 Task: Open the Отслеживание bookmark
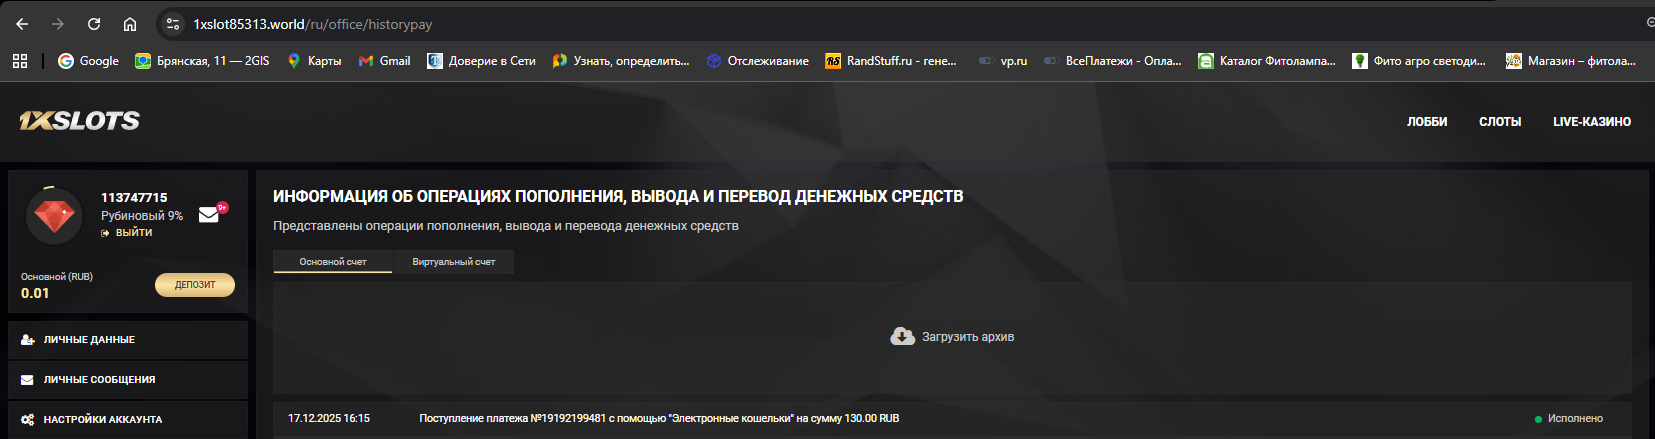[x=757, y=61]
